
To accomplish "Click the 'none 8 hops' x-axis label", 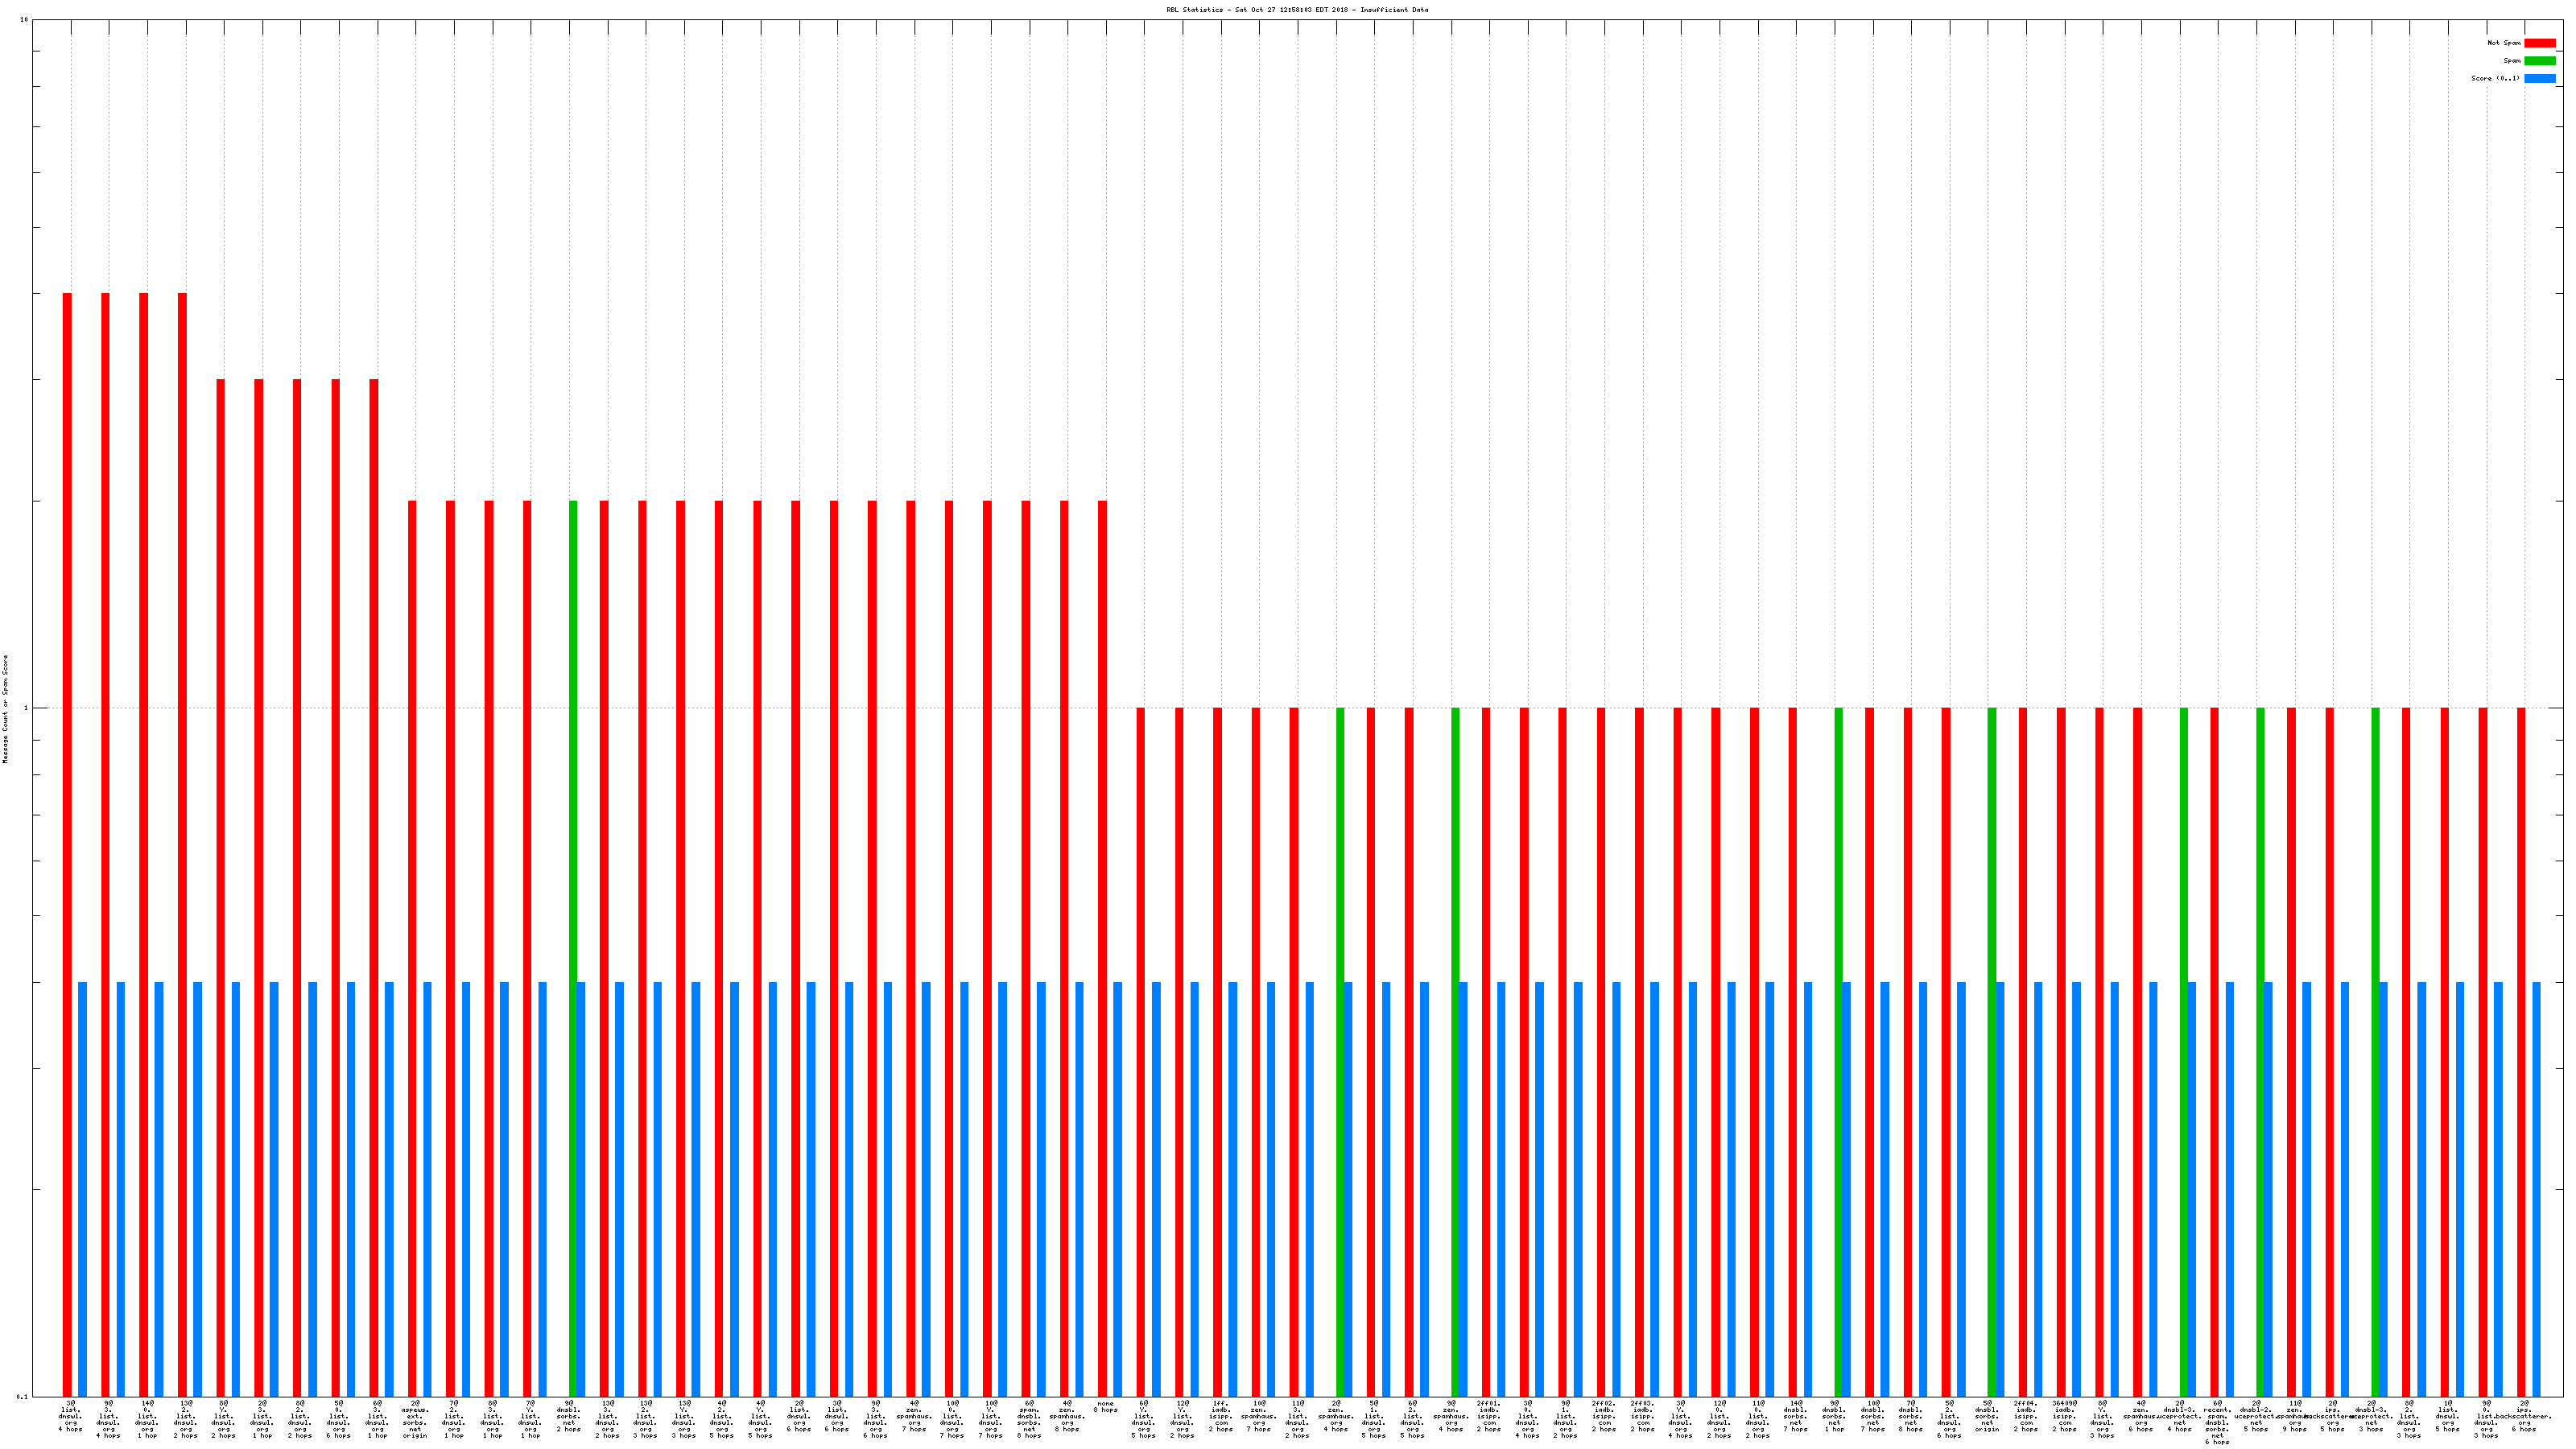I will (1105, 1407).
